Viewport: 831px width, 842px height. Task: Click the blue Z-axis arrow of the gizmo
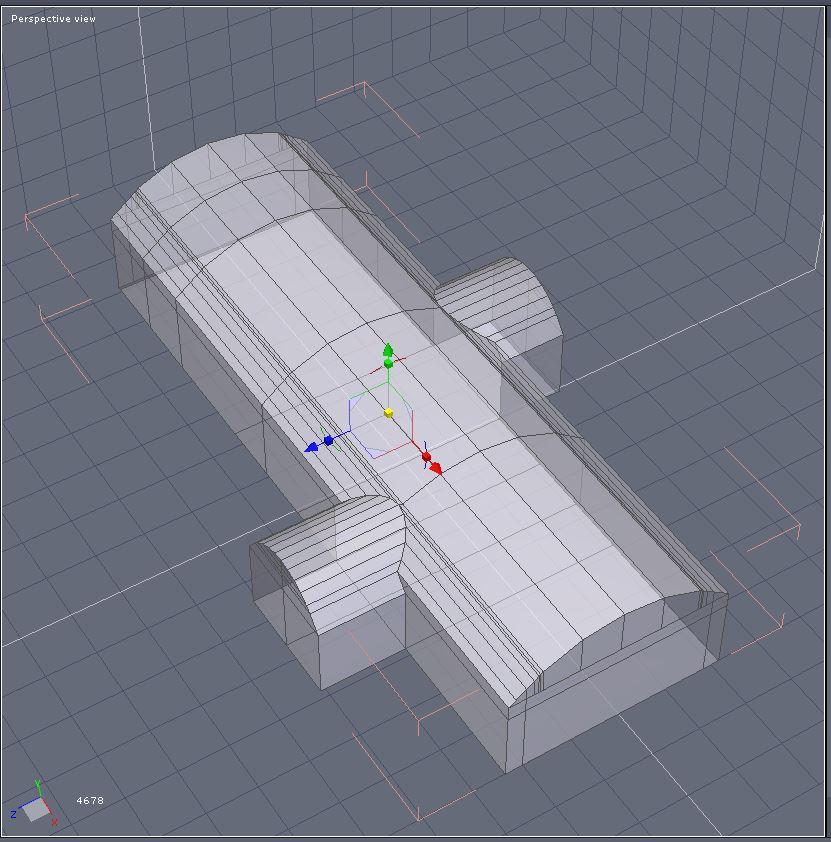coord(311,447)
